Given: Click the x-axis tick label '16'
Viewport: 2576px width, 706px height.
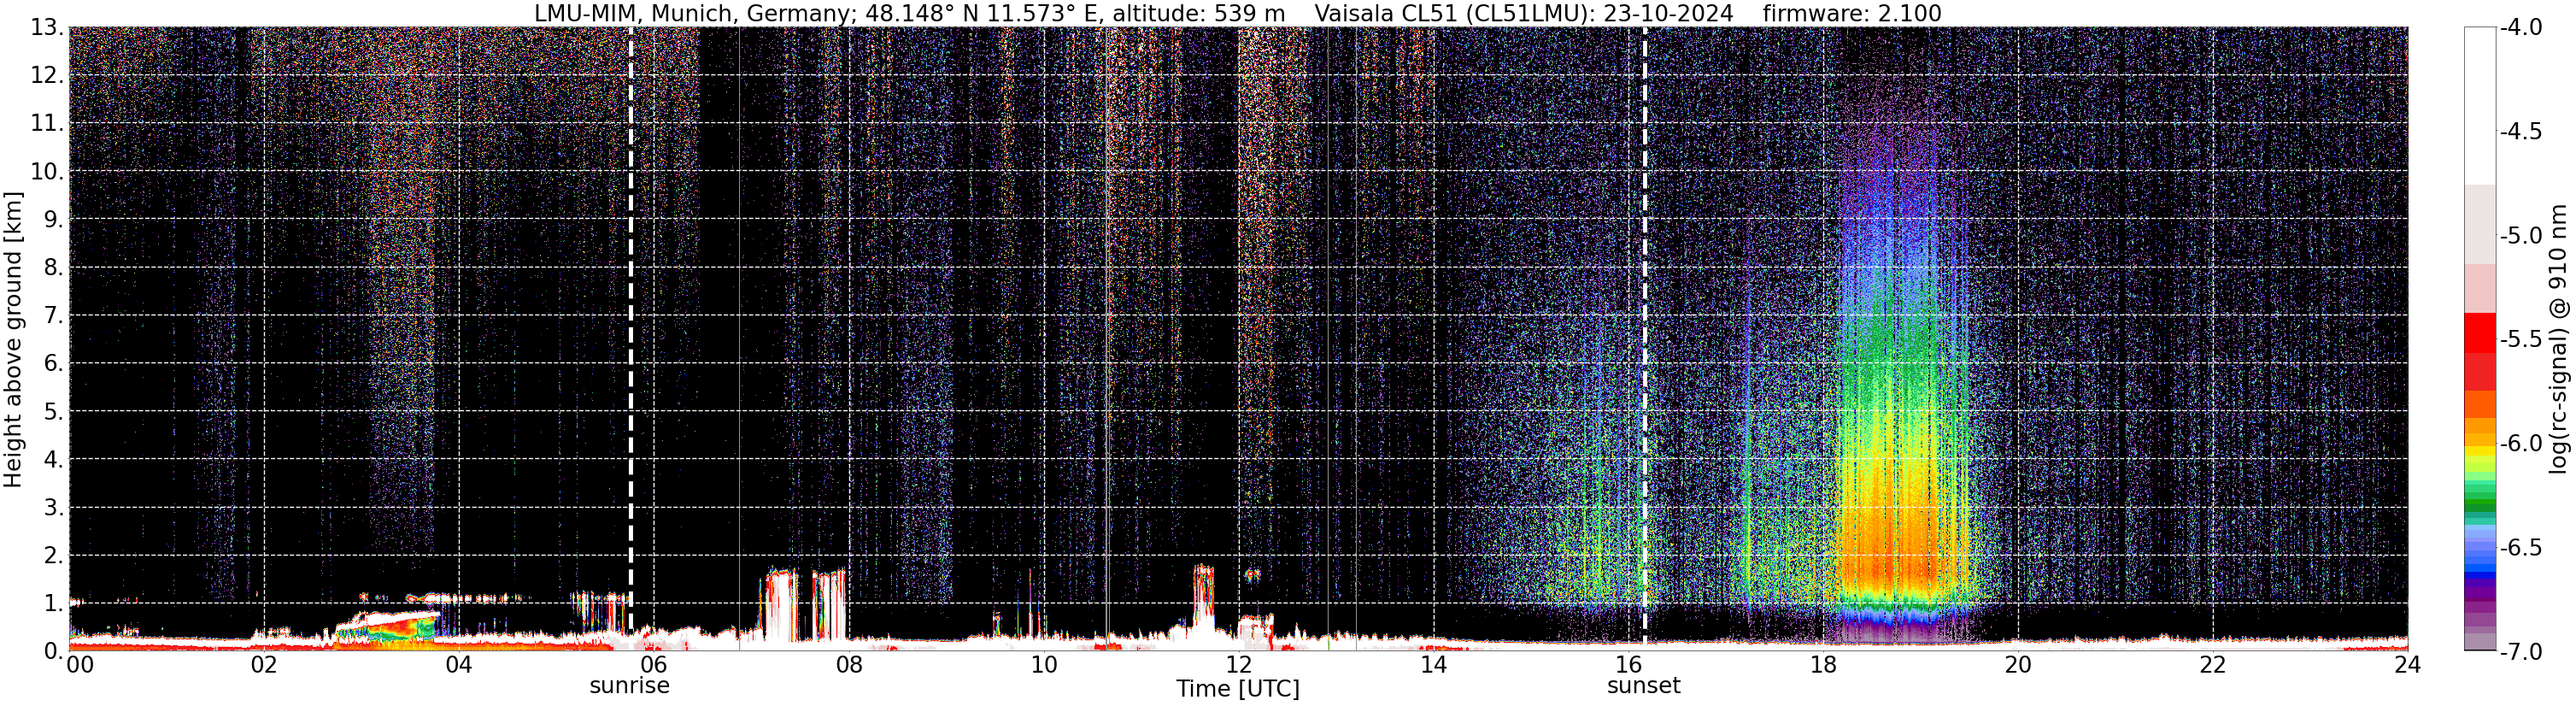Looking at the screenshot, I should click(1628, 665).
